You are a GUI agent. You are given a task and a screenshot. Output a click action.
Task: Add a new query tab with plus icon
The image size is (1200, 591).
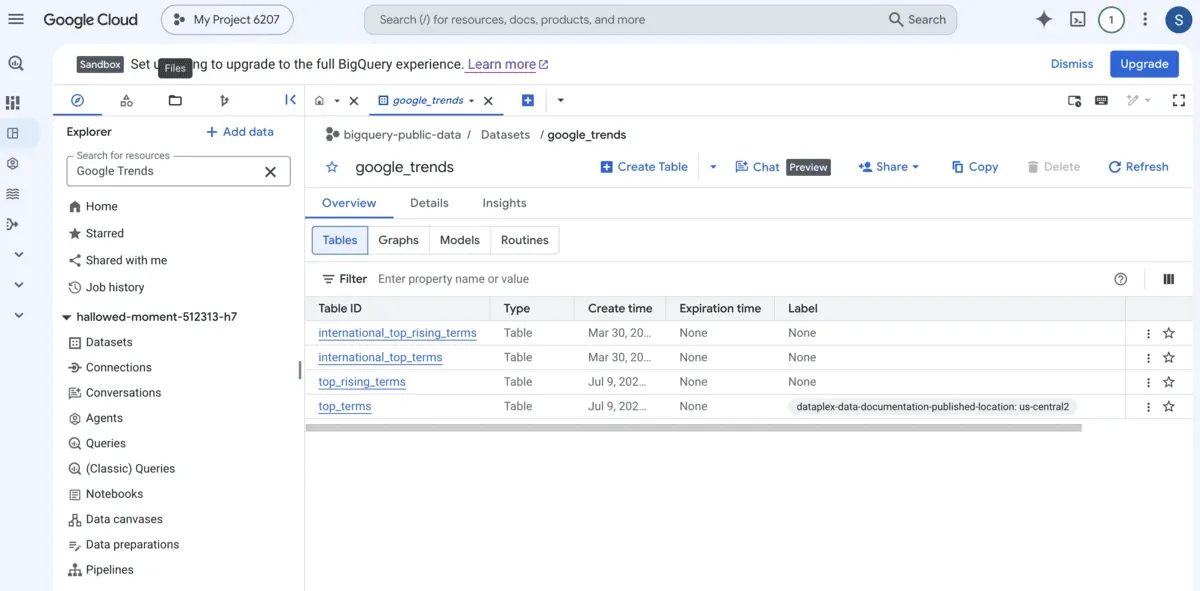tap(528, 100)
